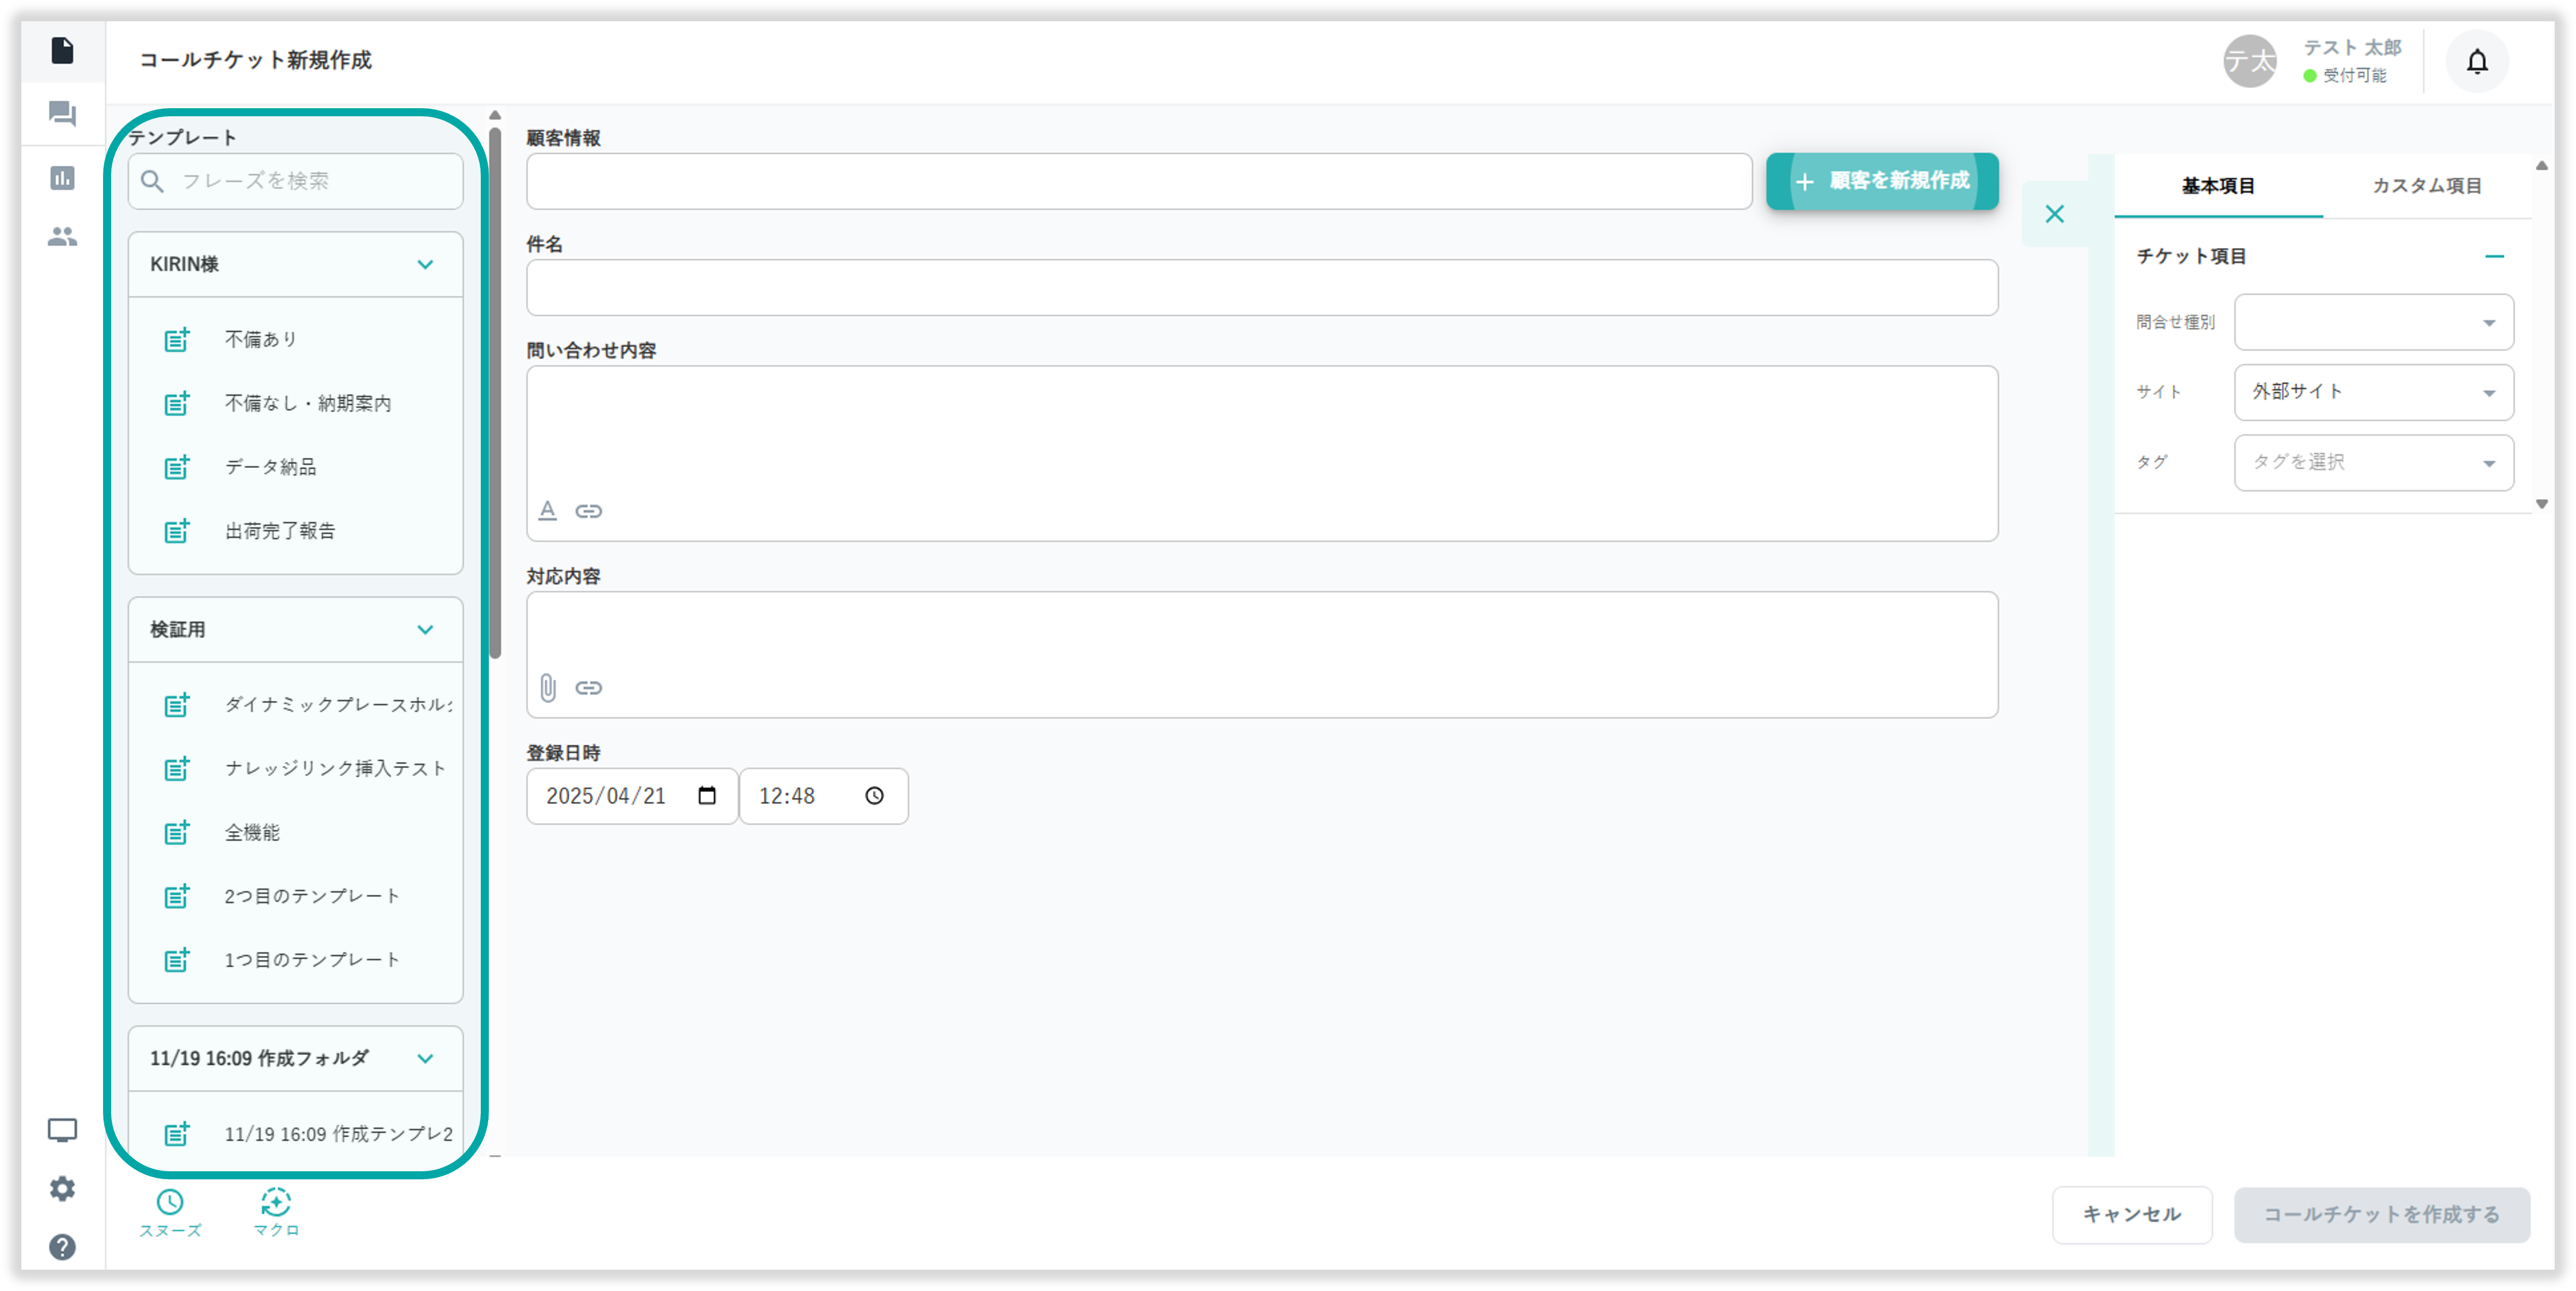Open the chat icon in left sidebar
2576x1291 pixels.
[62, 114]
